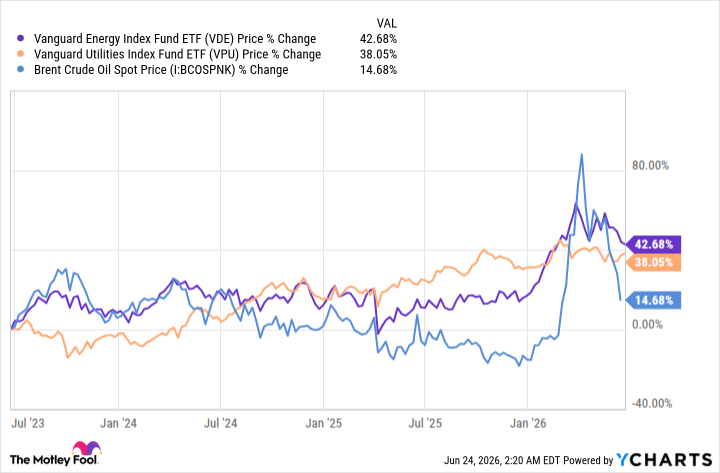
Task: Click the Brent crude peak spike on chart
Action: pyautogui.click(x=581, y=155)
